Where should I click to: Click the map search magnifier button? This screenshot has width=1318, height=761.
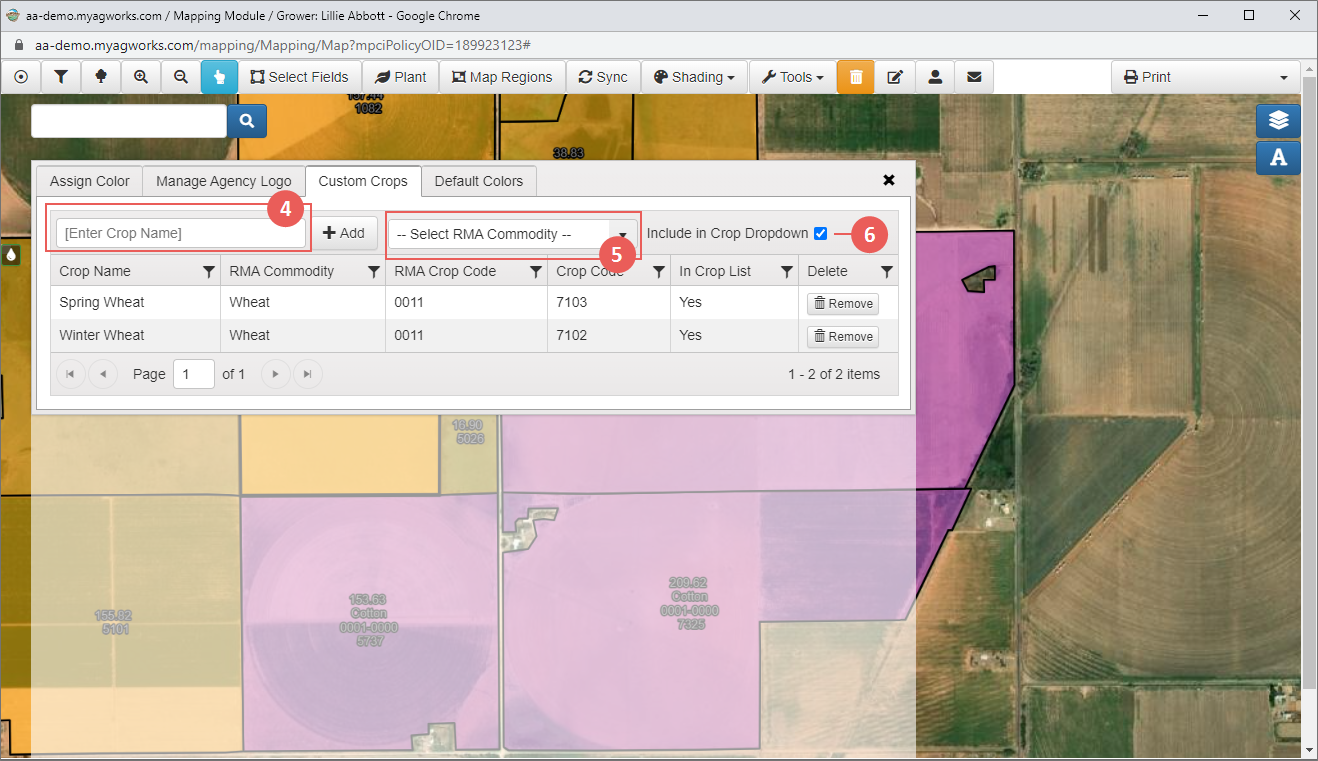click(x=247, y=121)
